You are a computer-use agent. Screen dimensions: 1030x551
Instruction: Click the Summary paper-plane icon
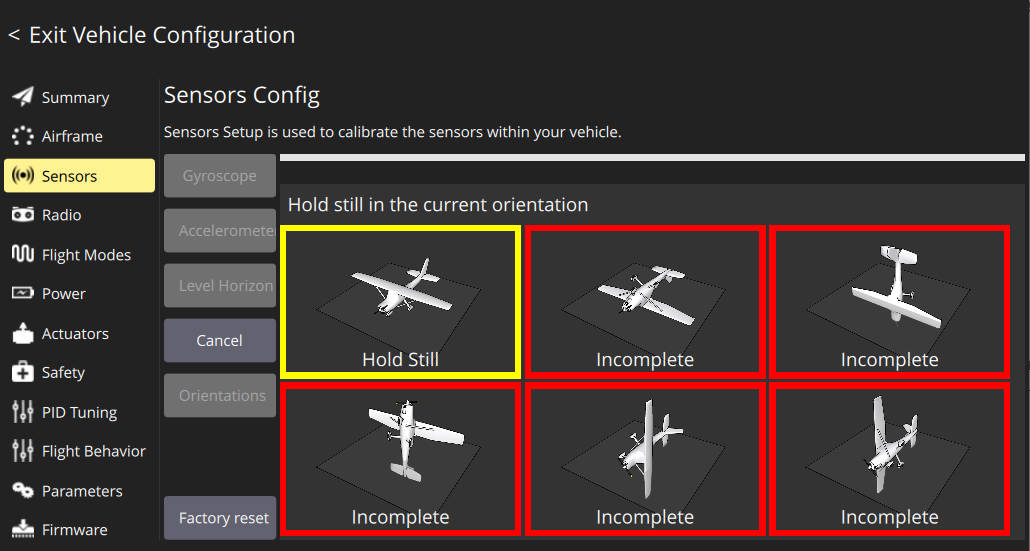22,97
